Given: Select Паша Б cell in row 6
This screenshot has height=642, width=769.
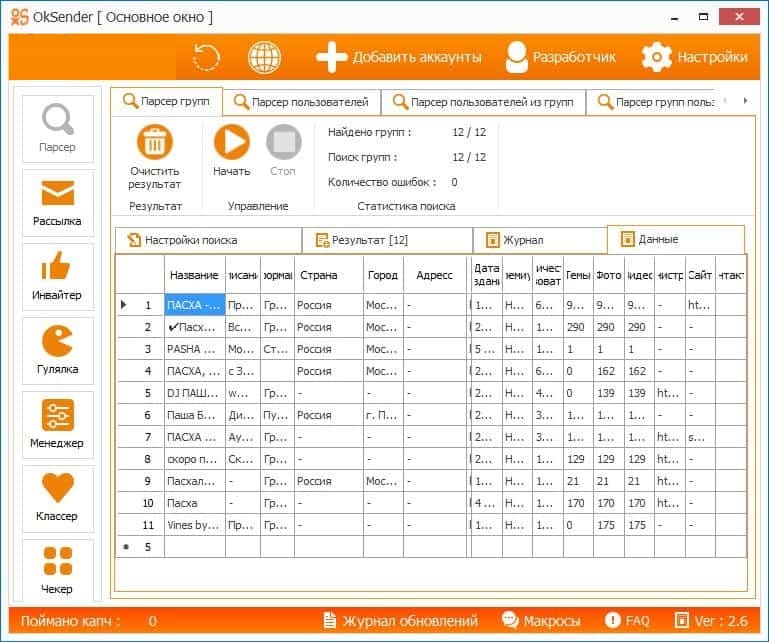Looking at the screenshot, I should [195, 415].
